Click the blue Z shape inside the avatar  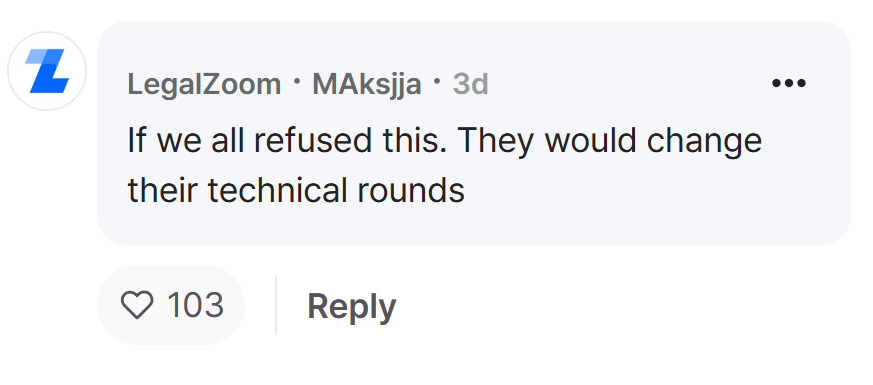click(x=47, y=71)
